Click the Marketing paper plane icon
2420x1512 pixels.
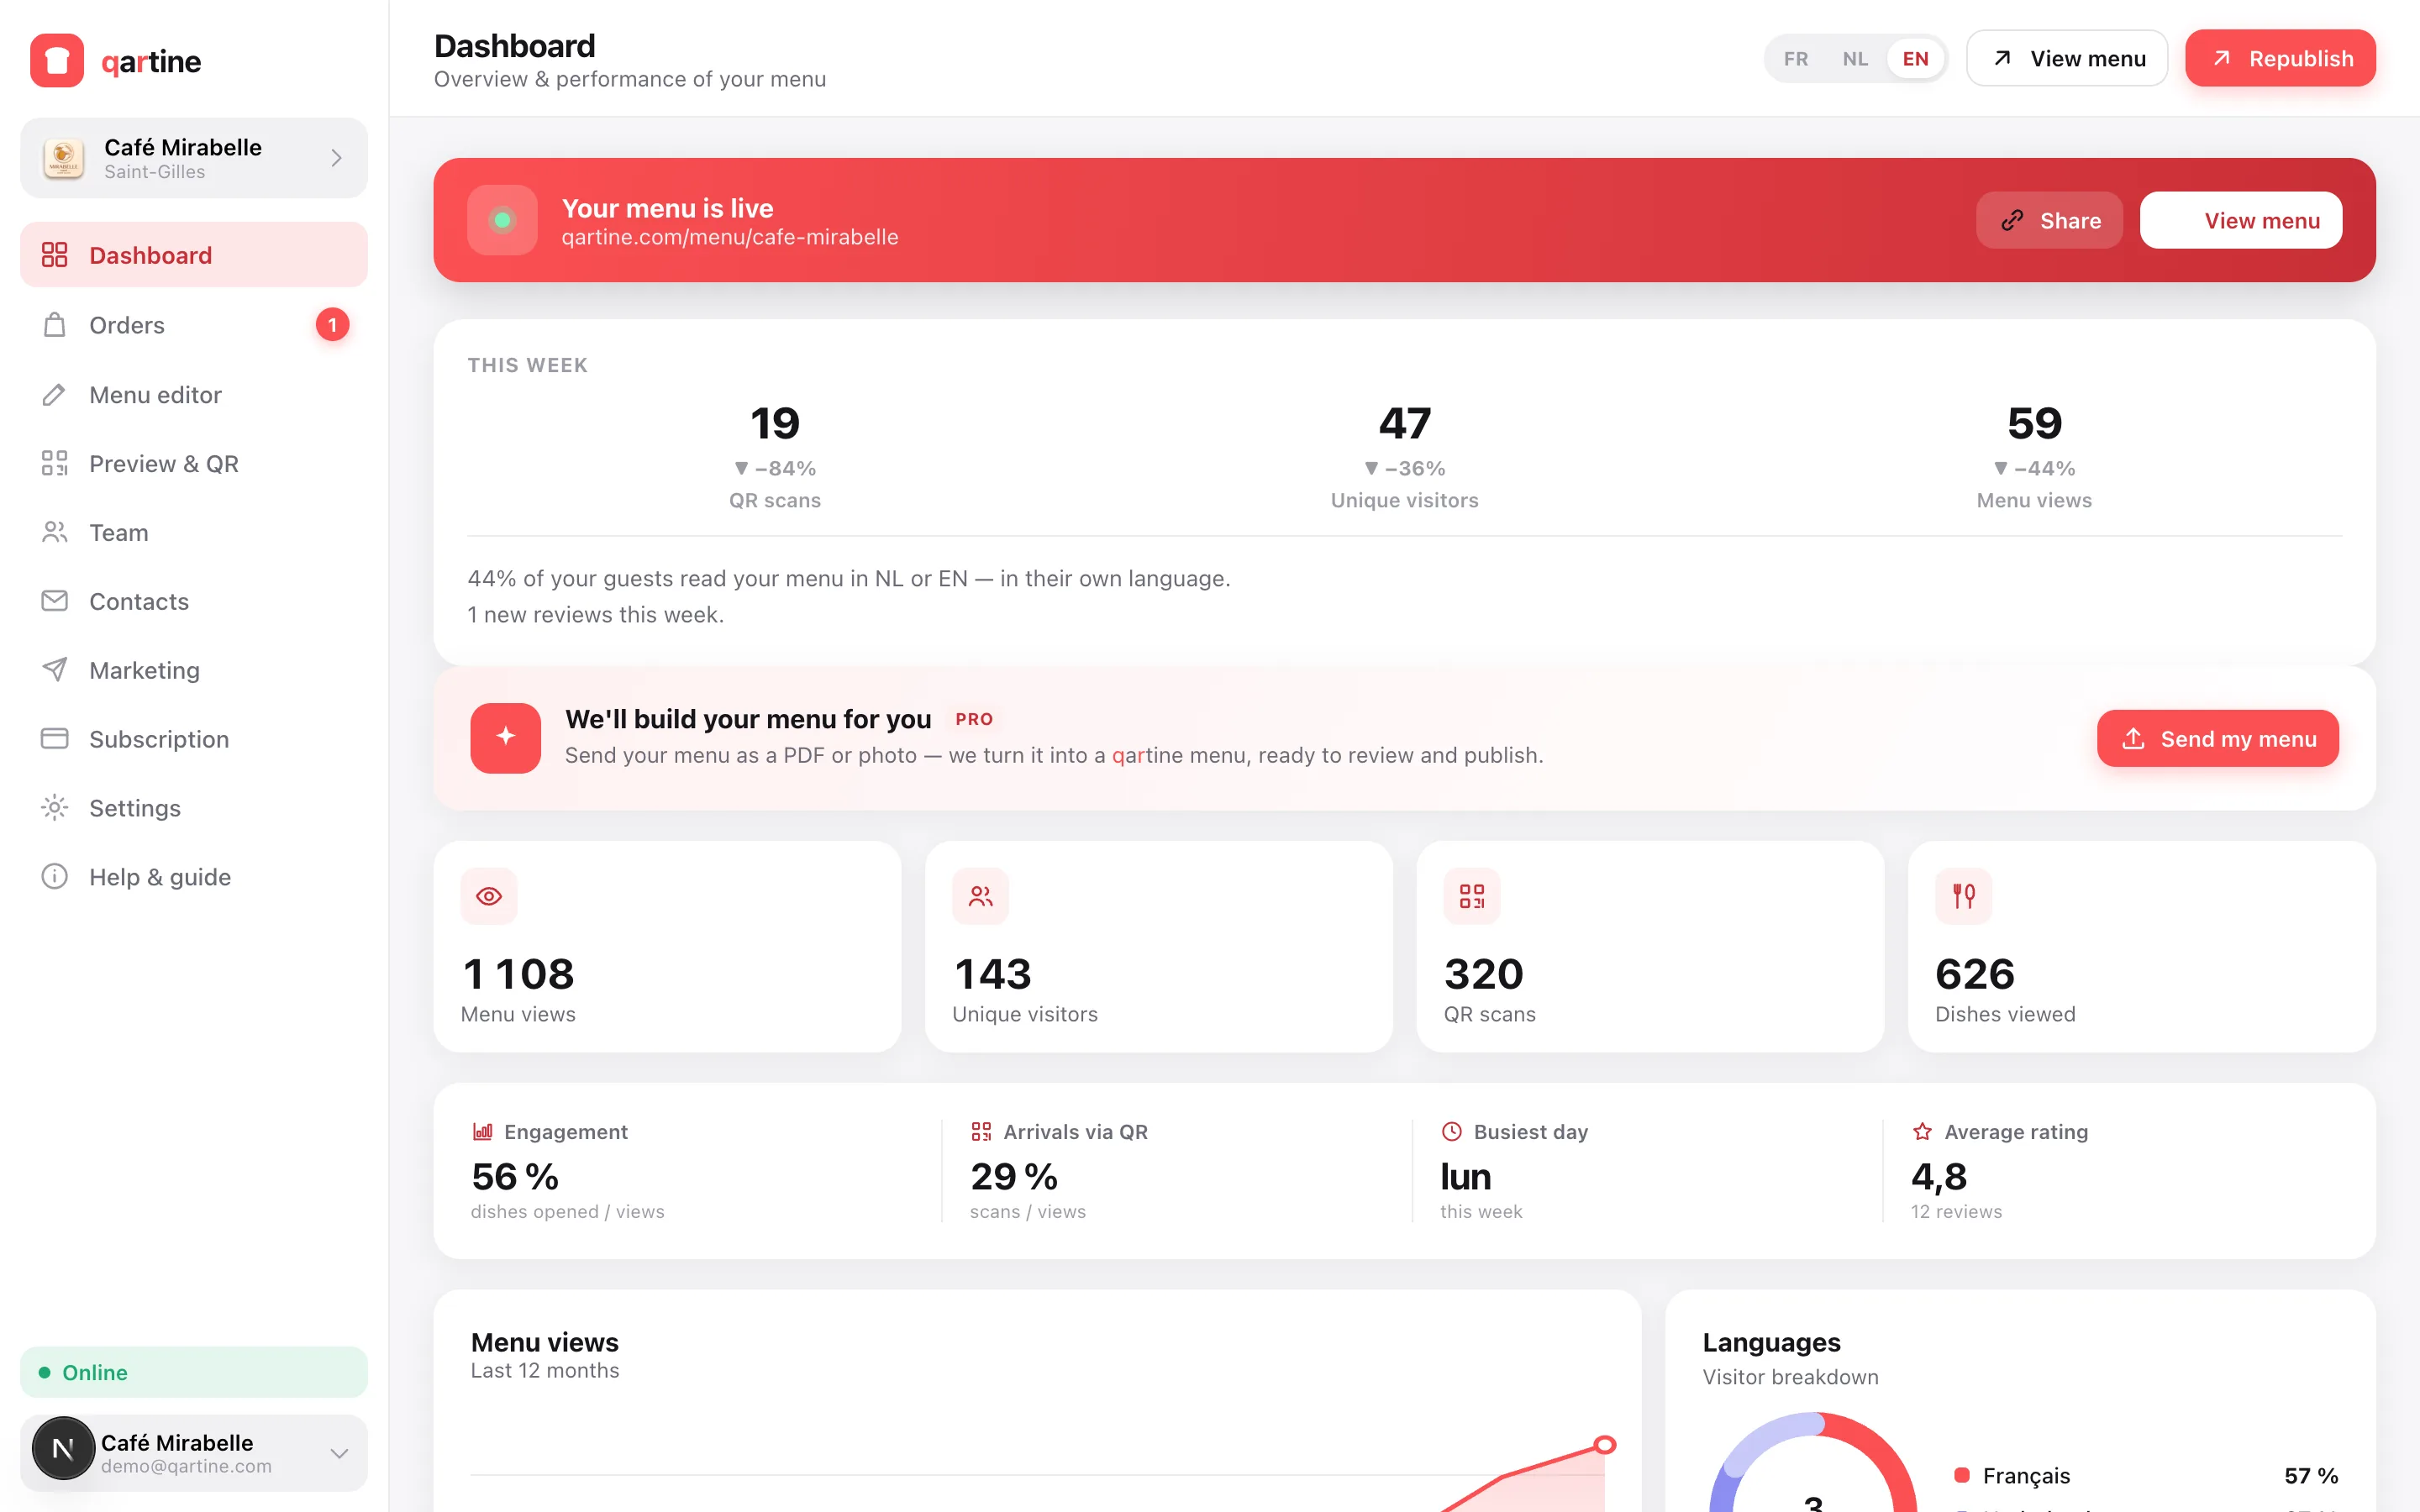click(55, 670)
